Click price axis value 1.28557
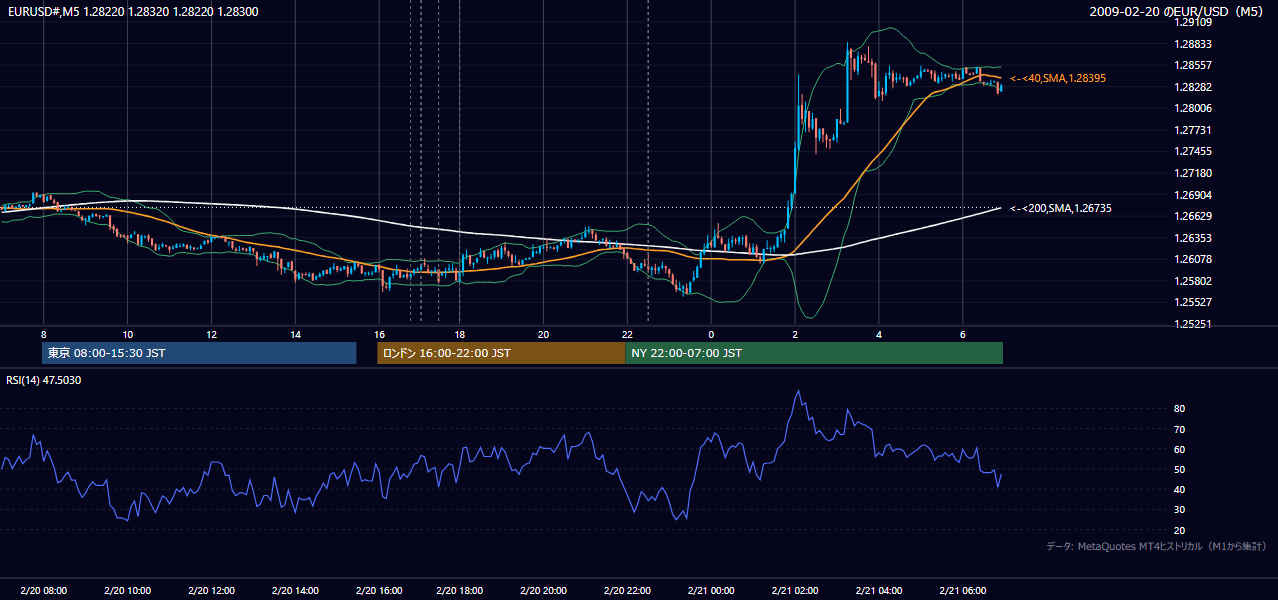The image size is (1278, 600). tap(1193, 65)
